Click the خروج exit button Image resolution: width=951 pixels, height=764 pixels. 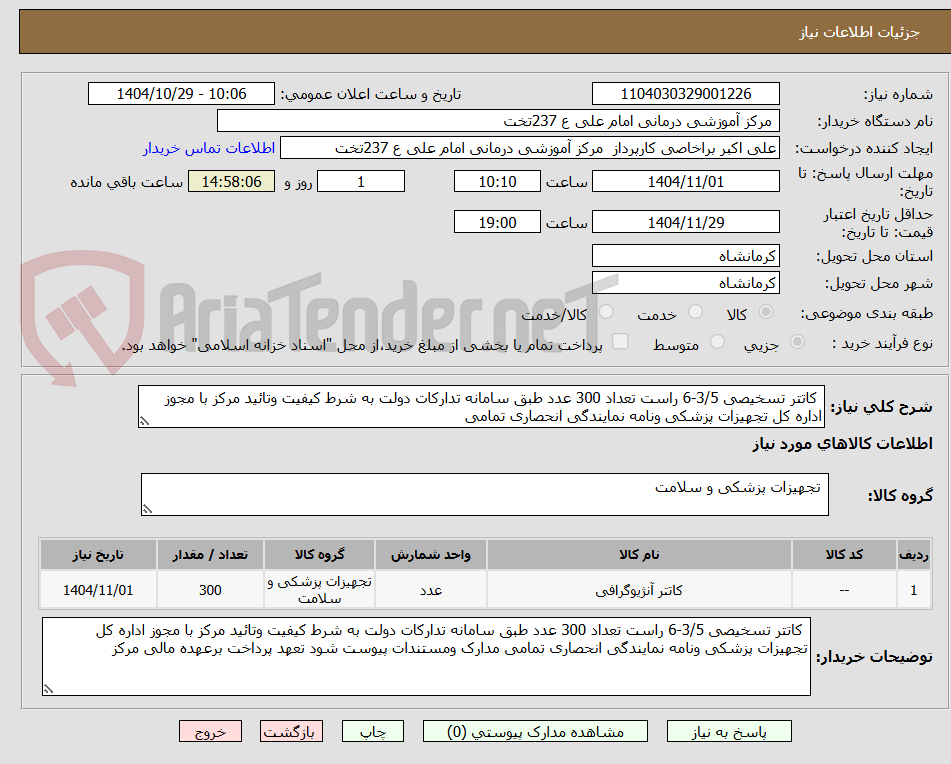click(210, 731)
